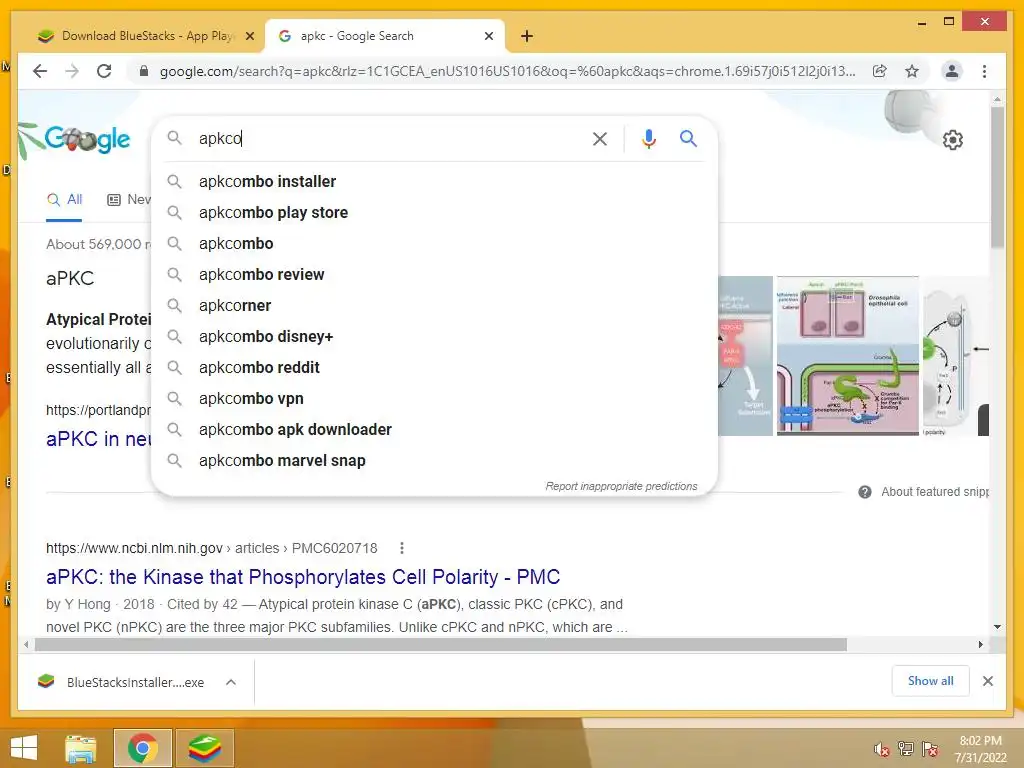Open new tab with the plus button
The width and height of the screenshot is (1024, 768).
pyautogui.click(x=527, y=36)
